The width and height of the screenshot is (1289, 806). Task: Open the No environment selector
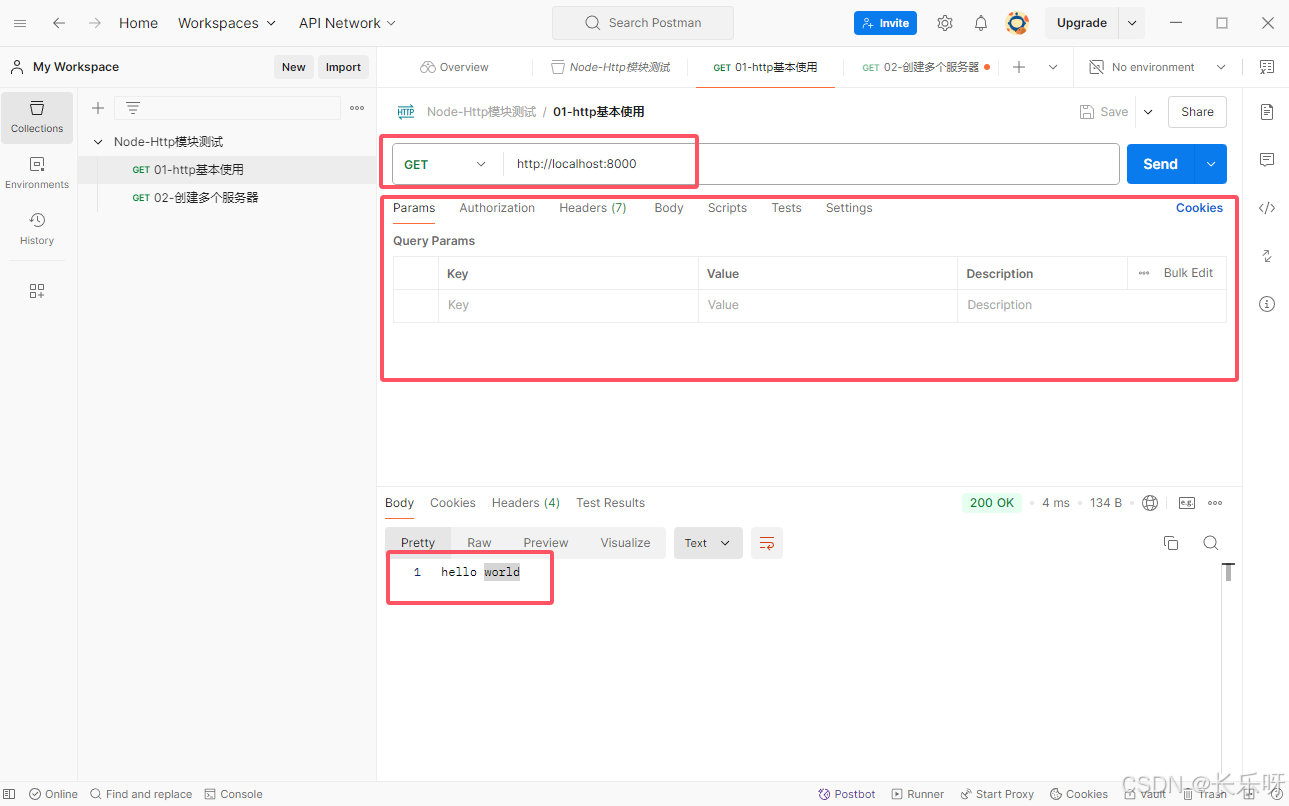[1157, 67]
